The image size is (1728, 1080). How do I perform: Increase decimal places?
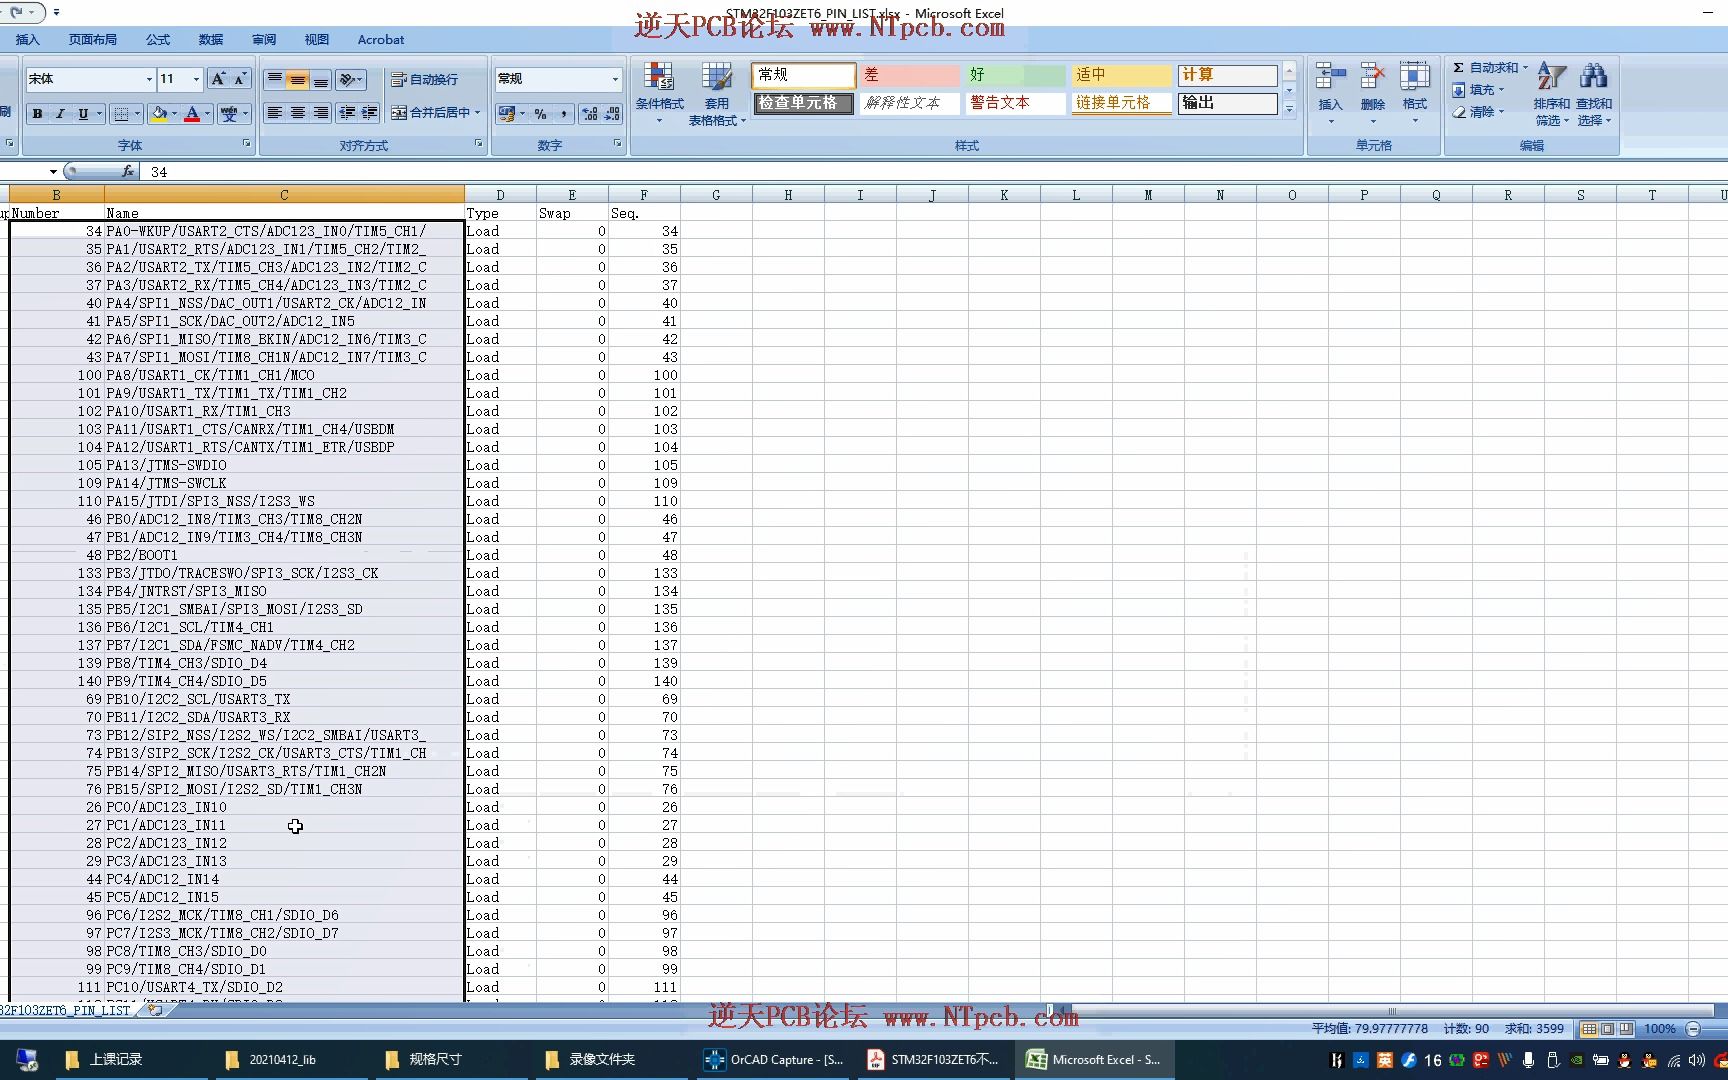coord(590,113)
